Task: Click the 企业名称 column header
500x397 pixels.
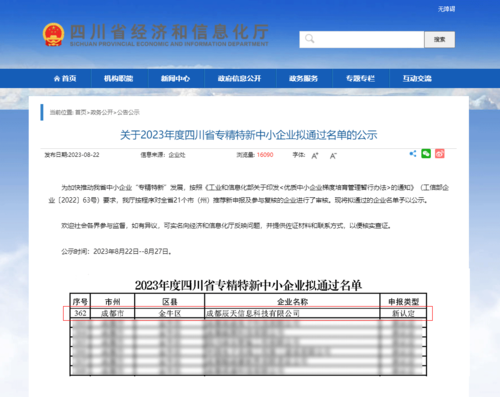Action: [292, 302]
